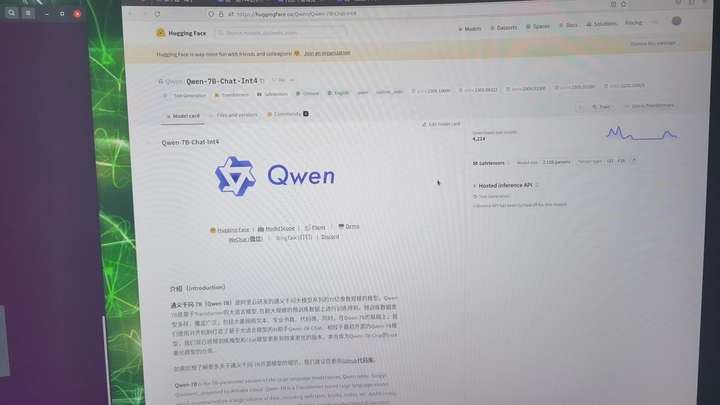Click the 介绍 (Introduction) heading
This screenshot has width=720, height=405.
197,288
